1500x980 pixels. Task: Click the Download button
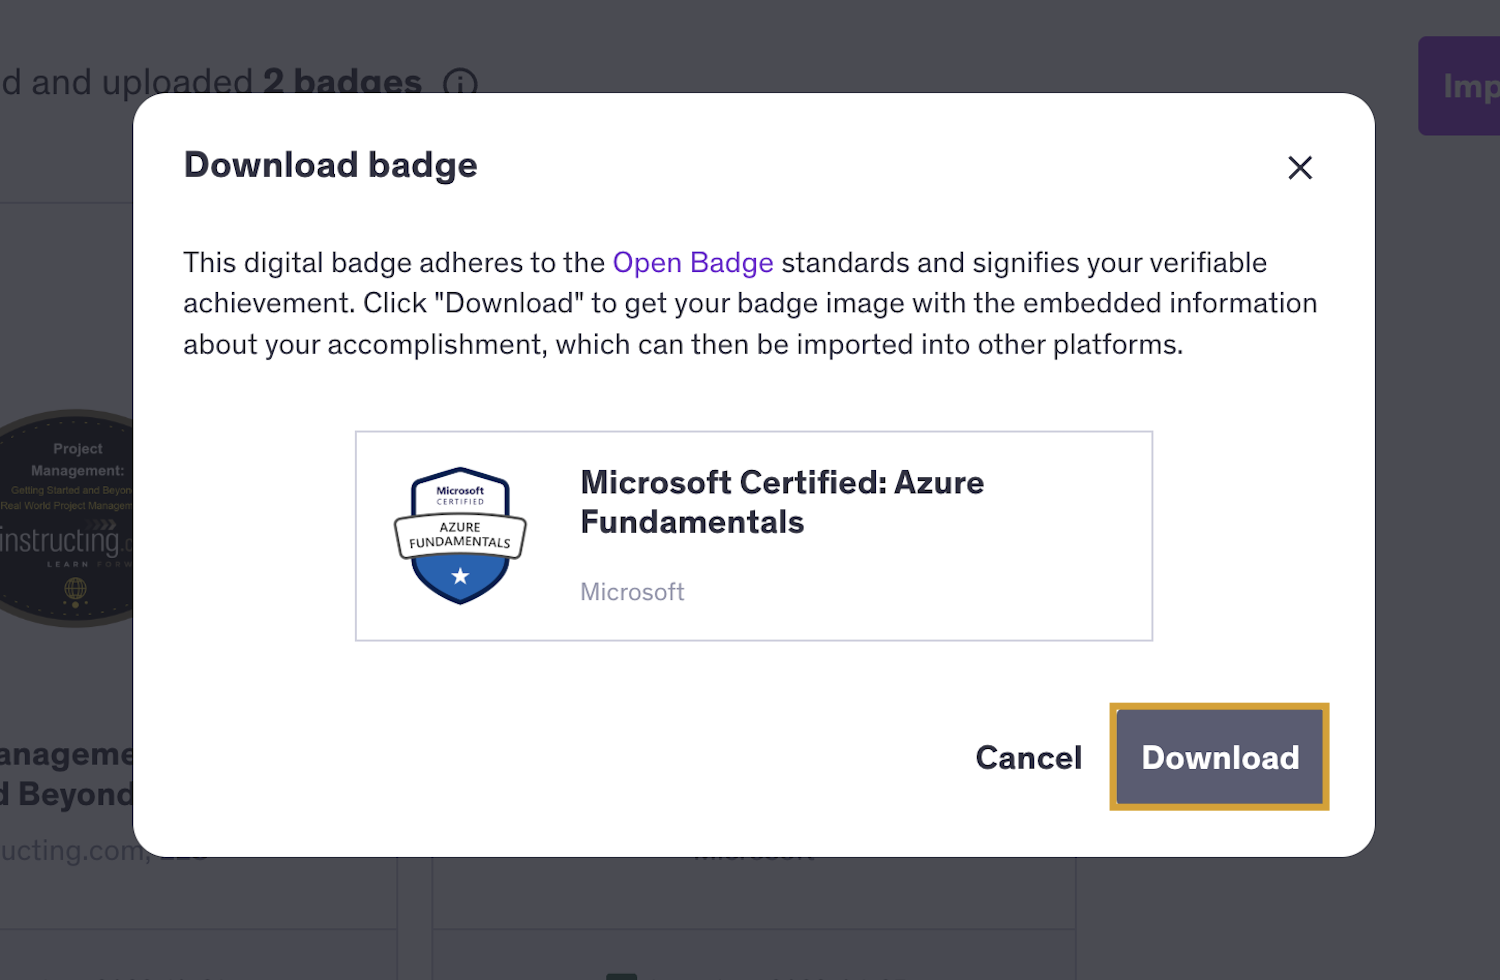1219,757
